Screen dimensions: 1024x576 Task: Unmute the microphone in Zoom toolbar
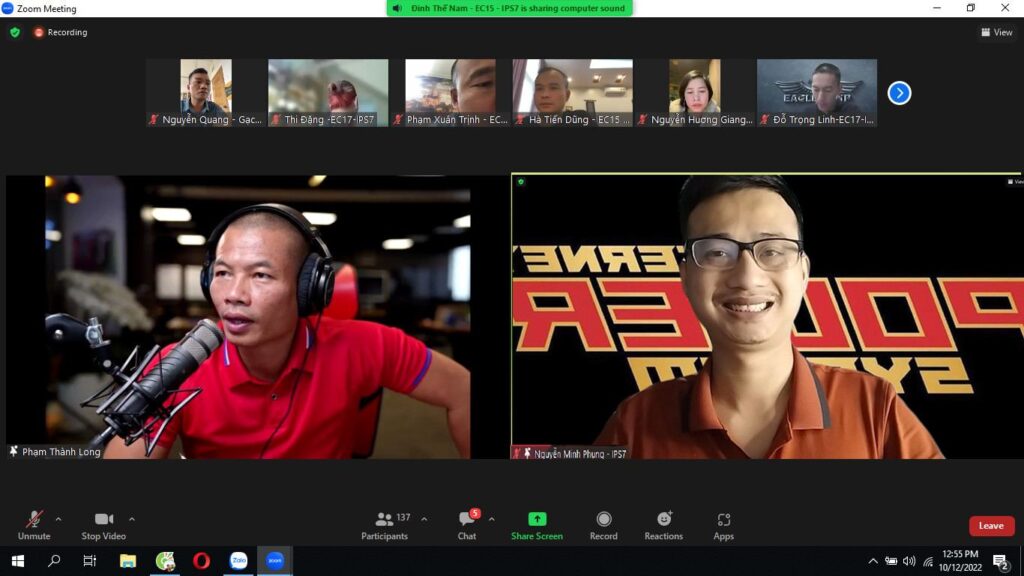pyautogui.click(x=34, y=523)
